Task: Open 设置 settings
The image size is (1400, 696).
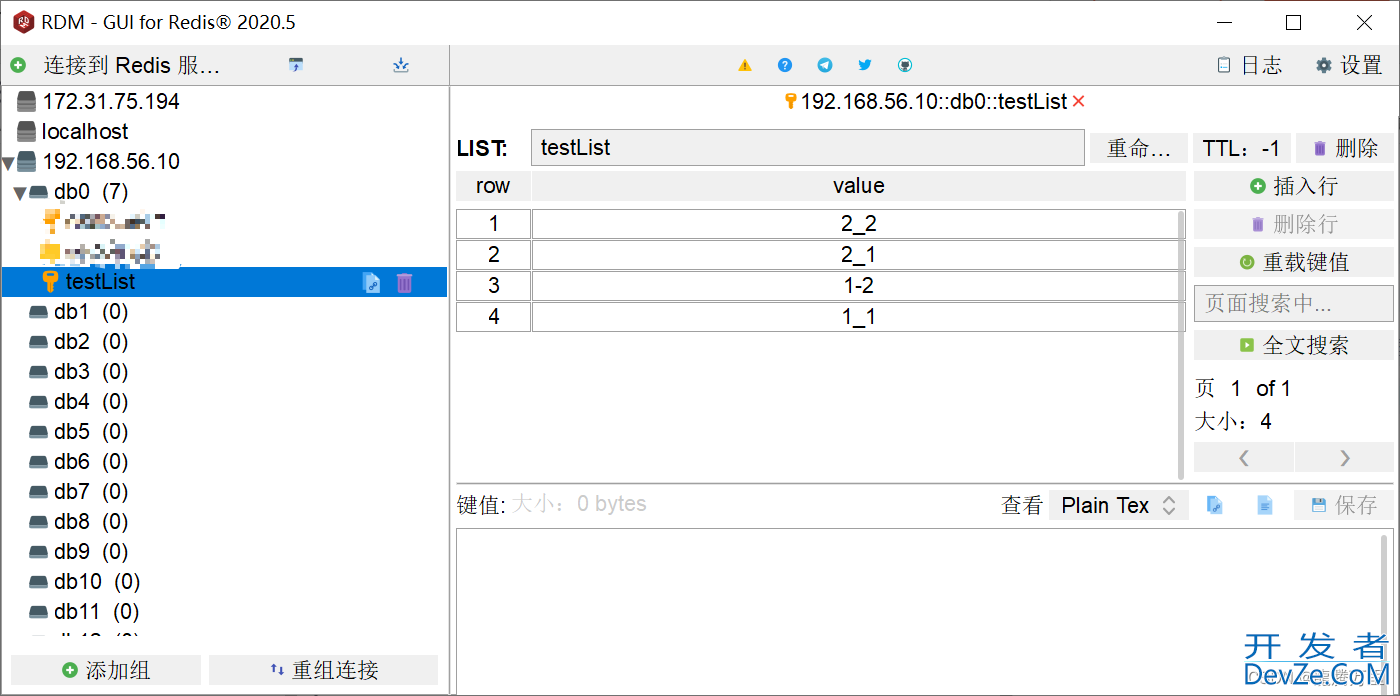Action: [1348, 65]
